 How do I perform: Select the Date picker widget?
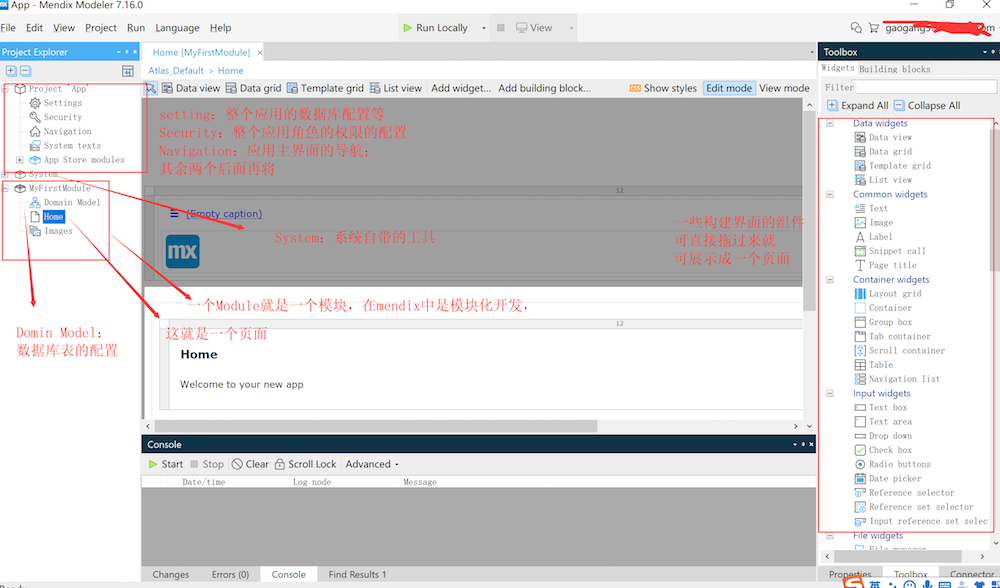pos(887,478)
